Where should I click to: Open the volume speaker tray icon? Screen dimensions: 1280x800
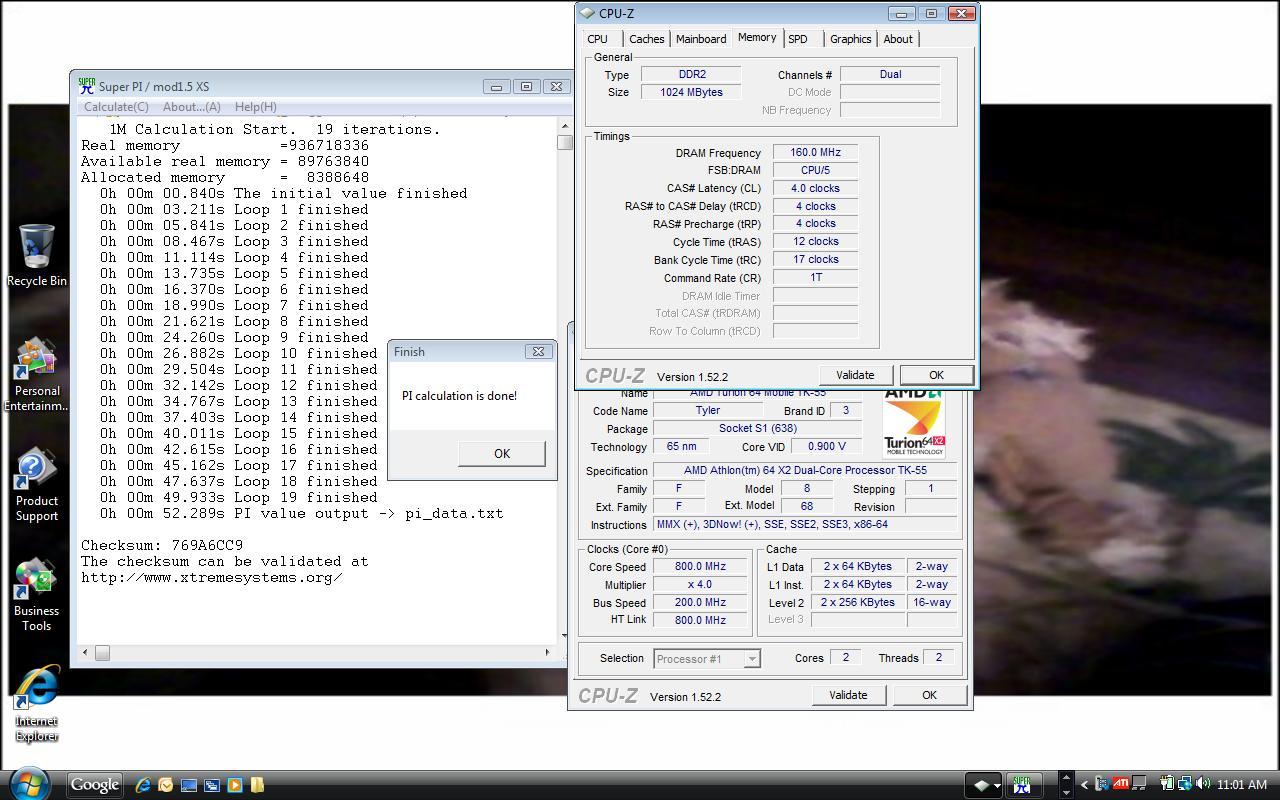point(1203,784)
